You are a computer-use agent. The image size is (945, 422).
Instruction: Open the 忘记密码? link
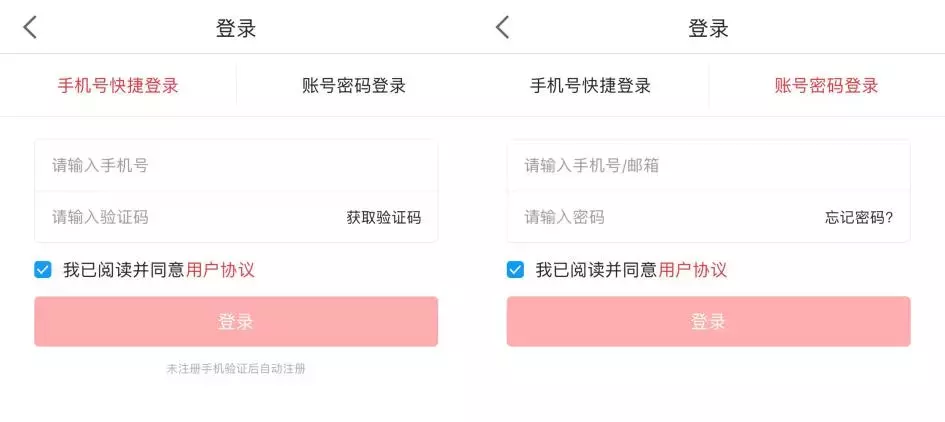tap(858, 217)
